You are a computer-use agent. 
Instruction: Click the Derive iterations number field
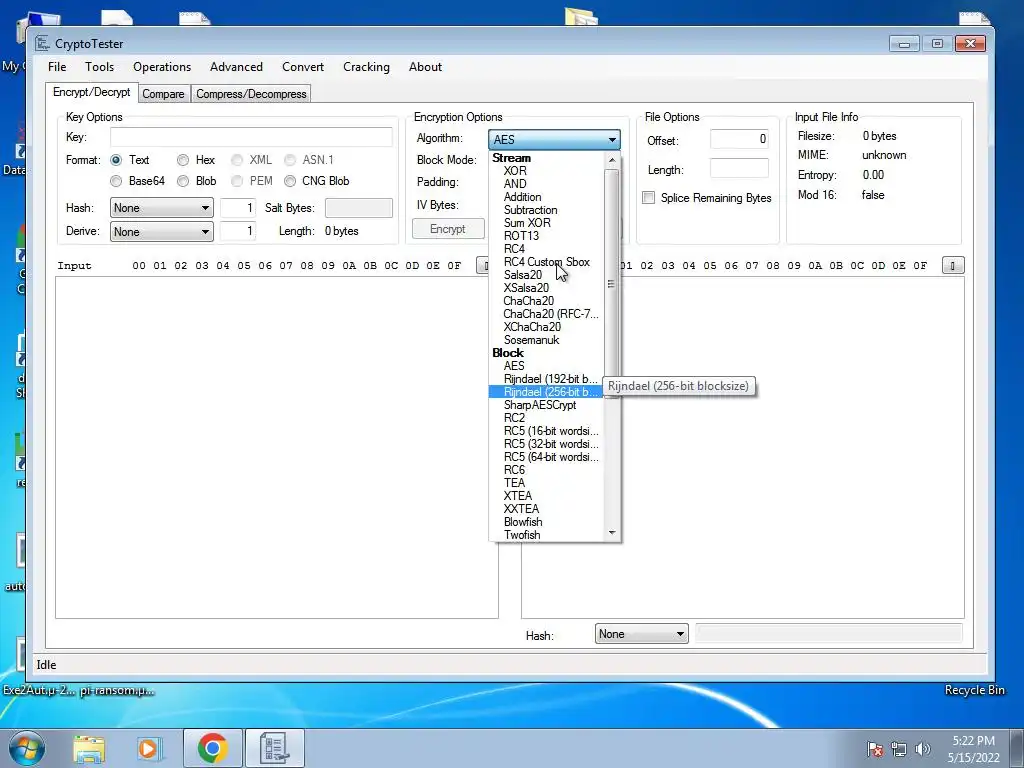pos(238,231)
